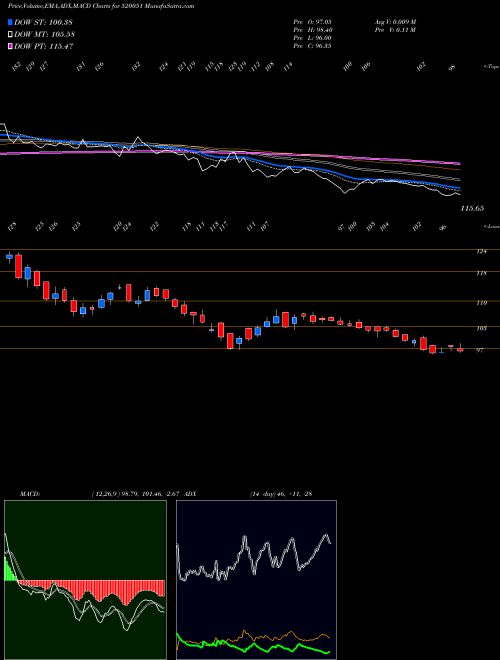Click the 97 label on the candlestick price axis

[479, 350]
